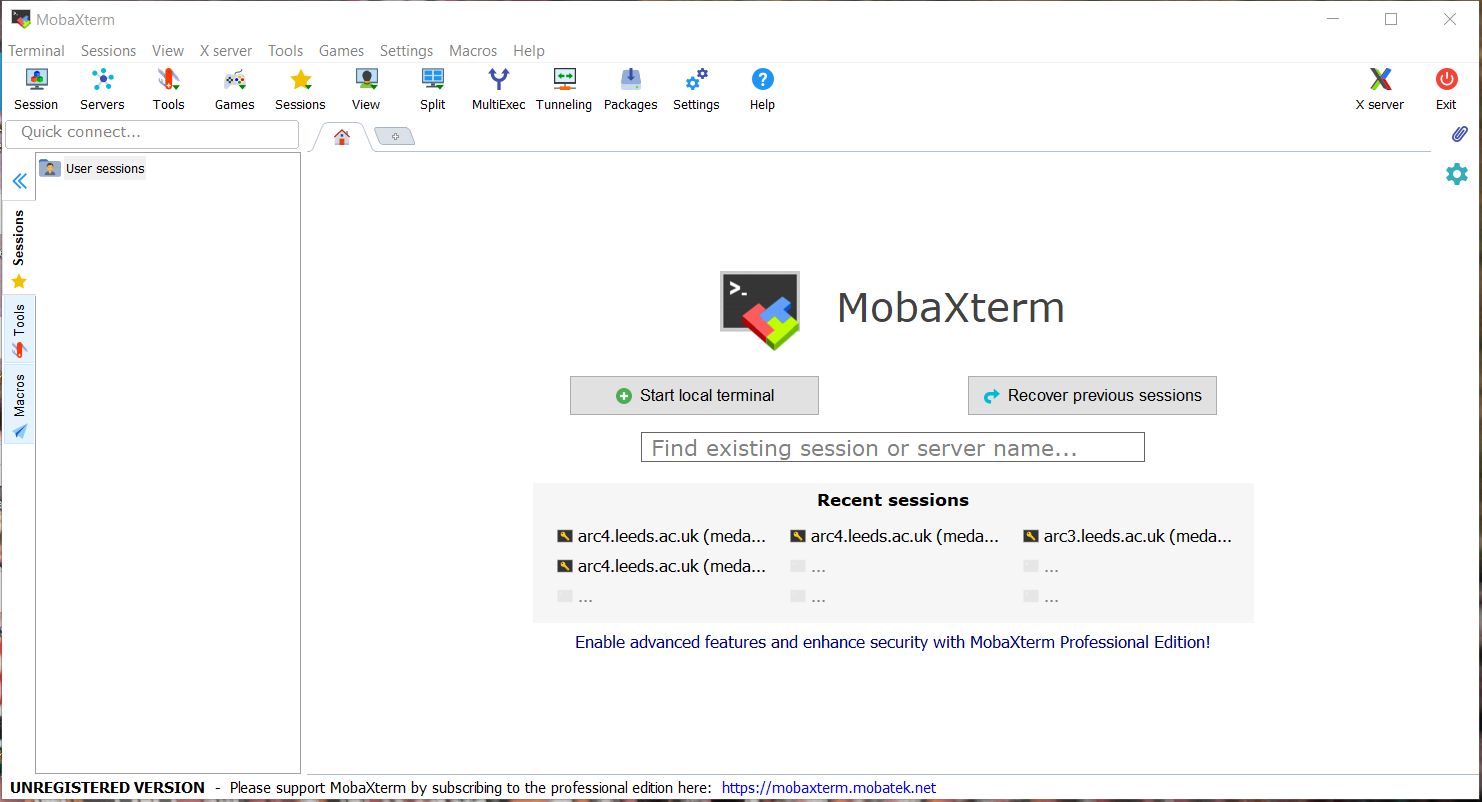This screenshot has height=802, width=1482.
Task: Open first-row middle arc4.leeds.ac.uk recent session
Action: pos(894,536)
